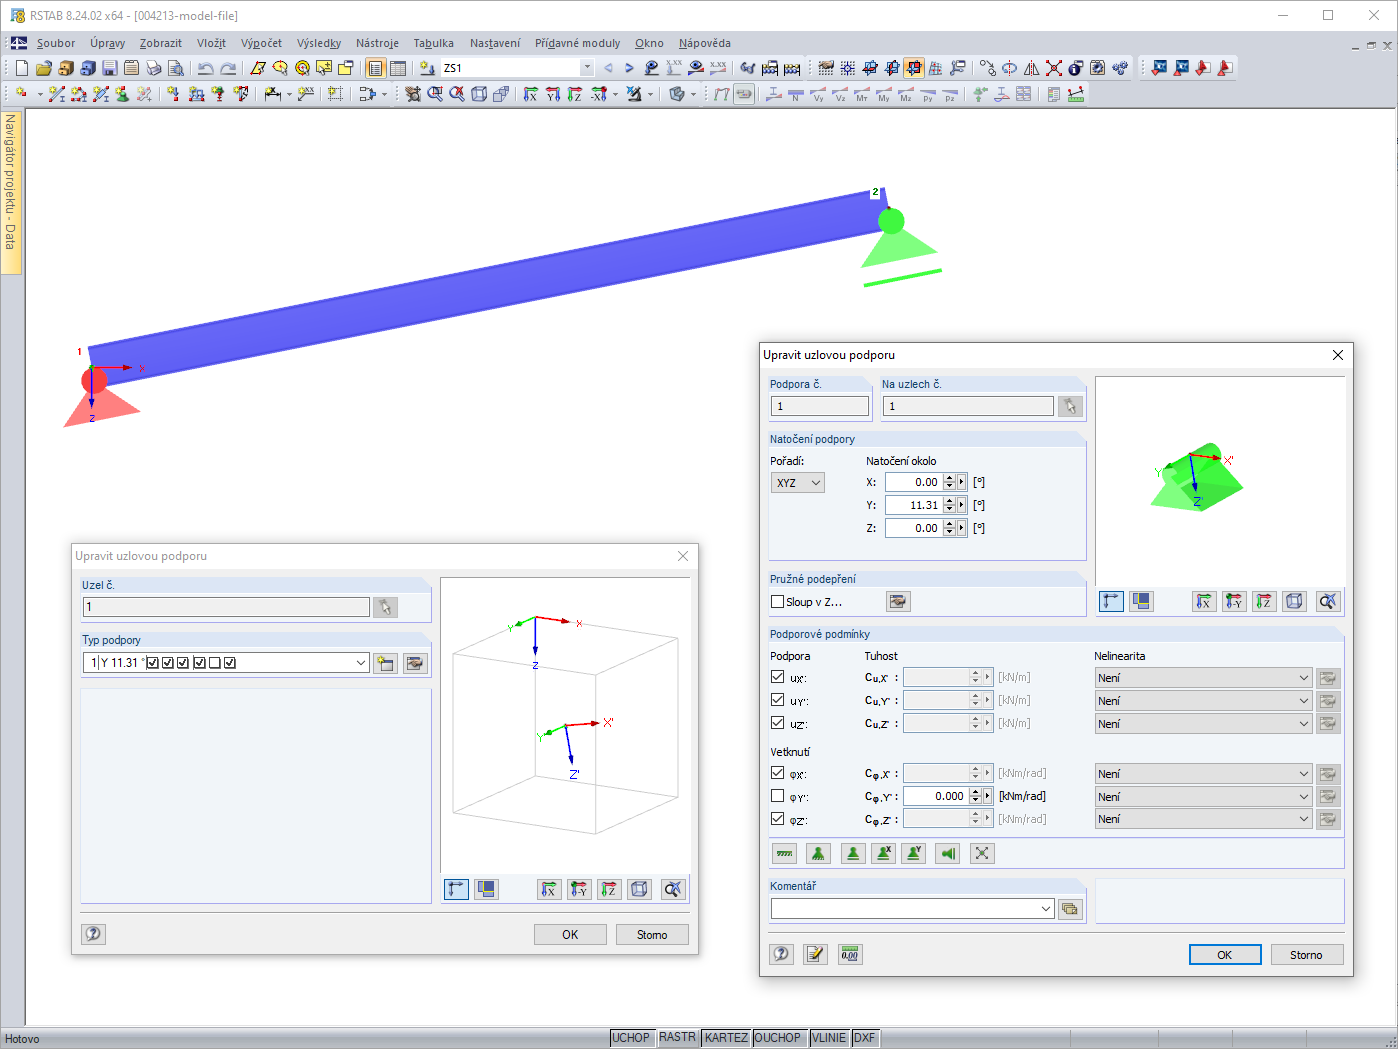Create a new model via the blank-page icon

(22, 68)
